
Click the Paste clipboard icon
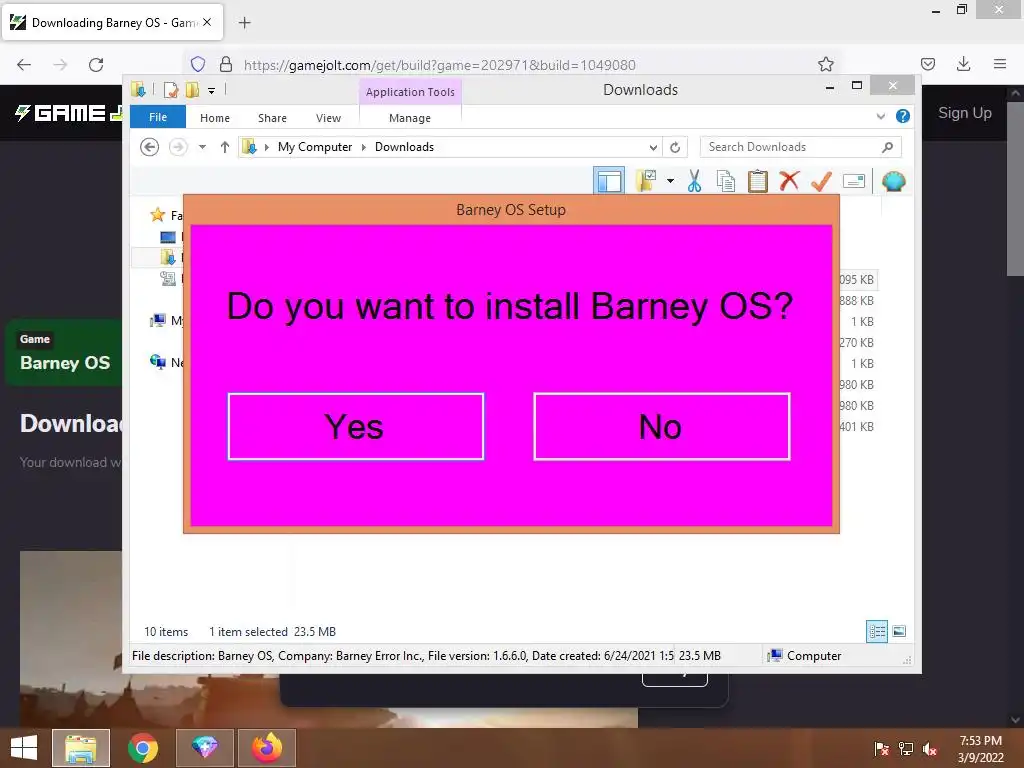pyautogui.click(x=758, y=181)
